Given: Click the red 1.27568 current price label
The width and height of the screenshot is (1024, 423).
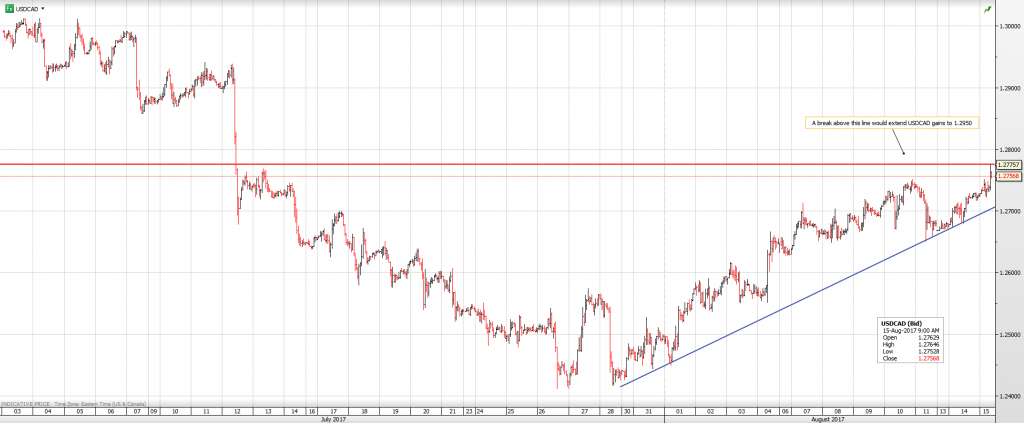Looking at the screenshot, I should (1007, 176).
